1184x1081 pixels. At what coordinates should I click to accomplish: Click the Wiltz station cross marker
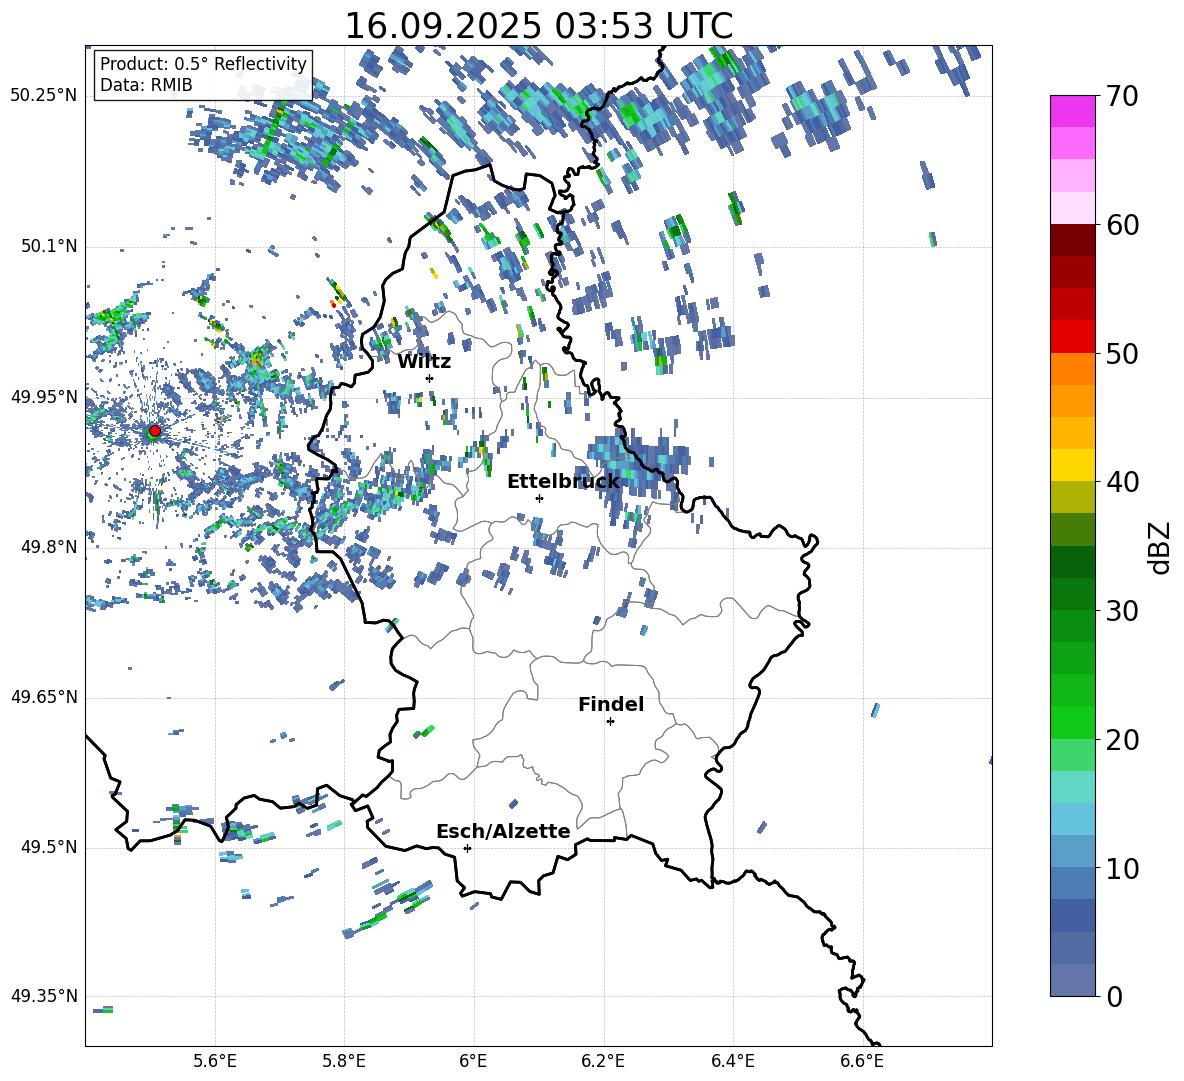click(430, 378)
